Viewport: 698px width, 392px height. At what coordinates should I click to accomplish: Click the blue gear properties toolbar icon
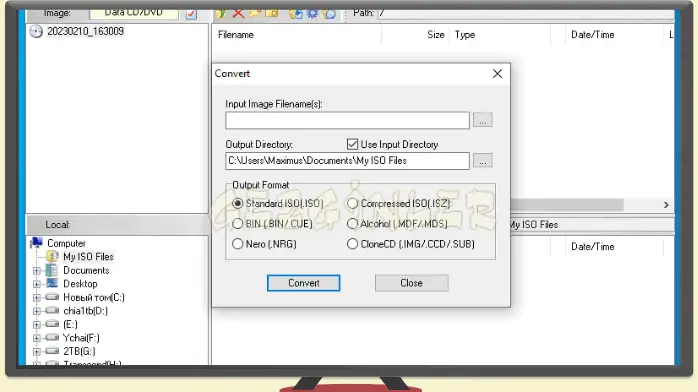point(312,13)
